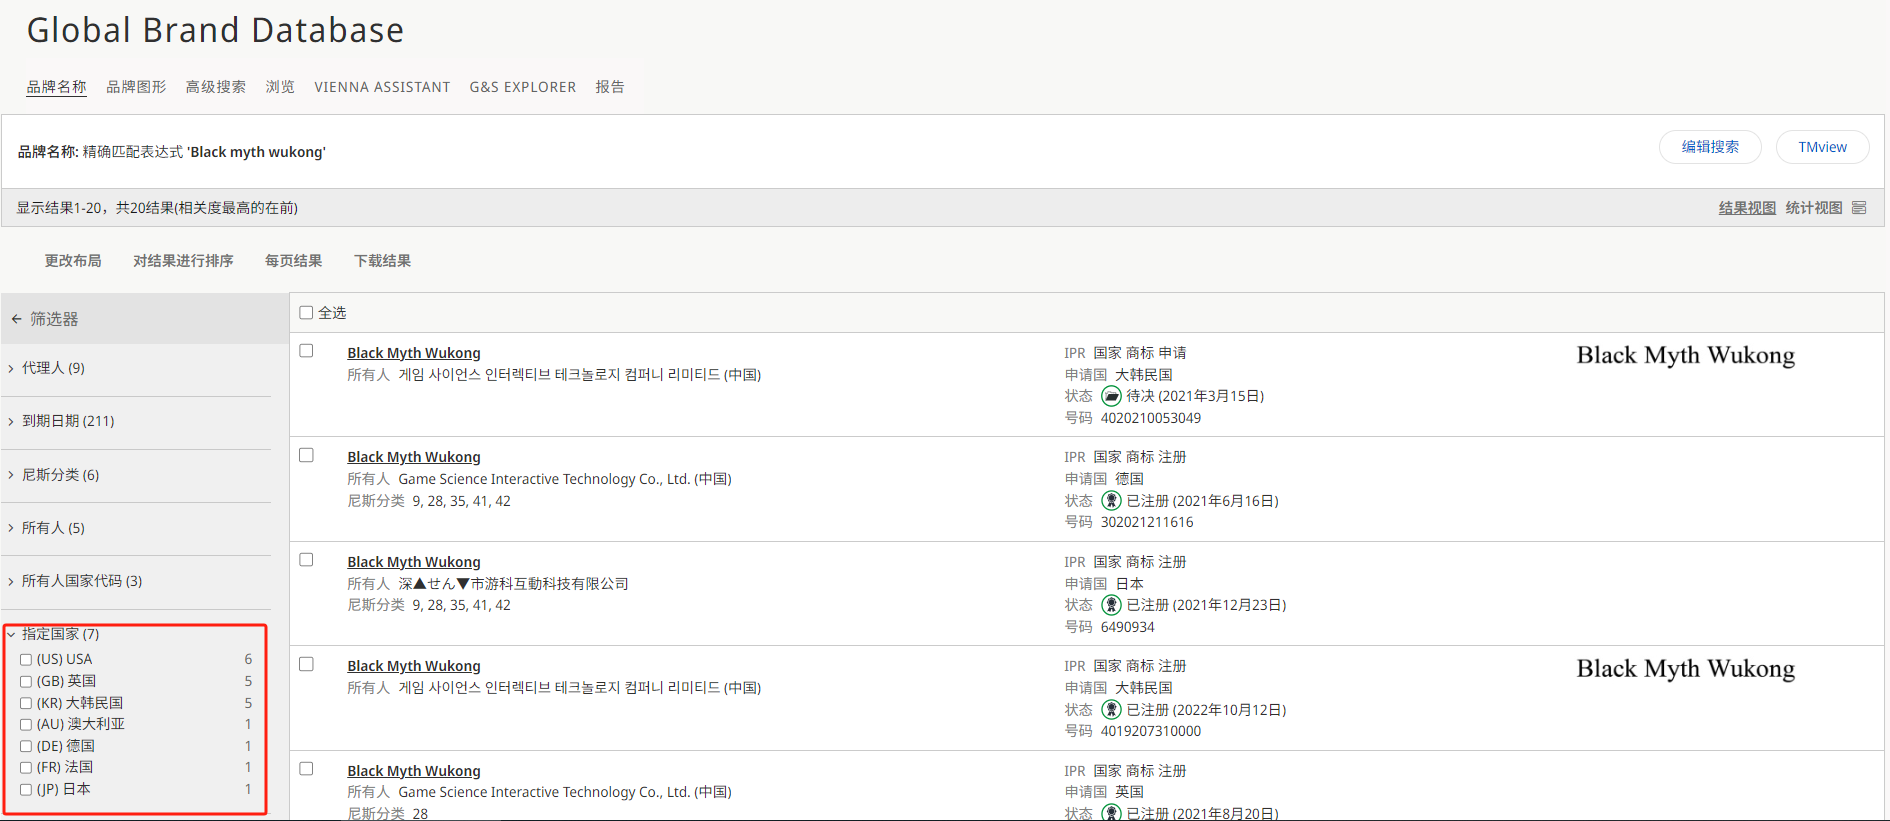Viewport: 1890px width, 821px height.
Task: Check the result row numbered 4019207310000
Action: [306, 664]
